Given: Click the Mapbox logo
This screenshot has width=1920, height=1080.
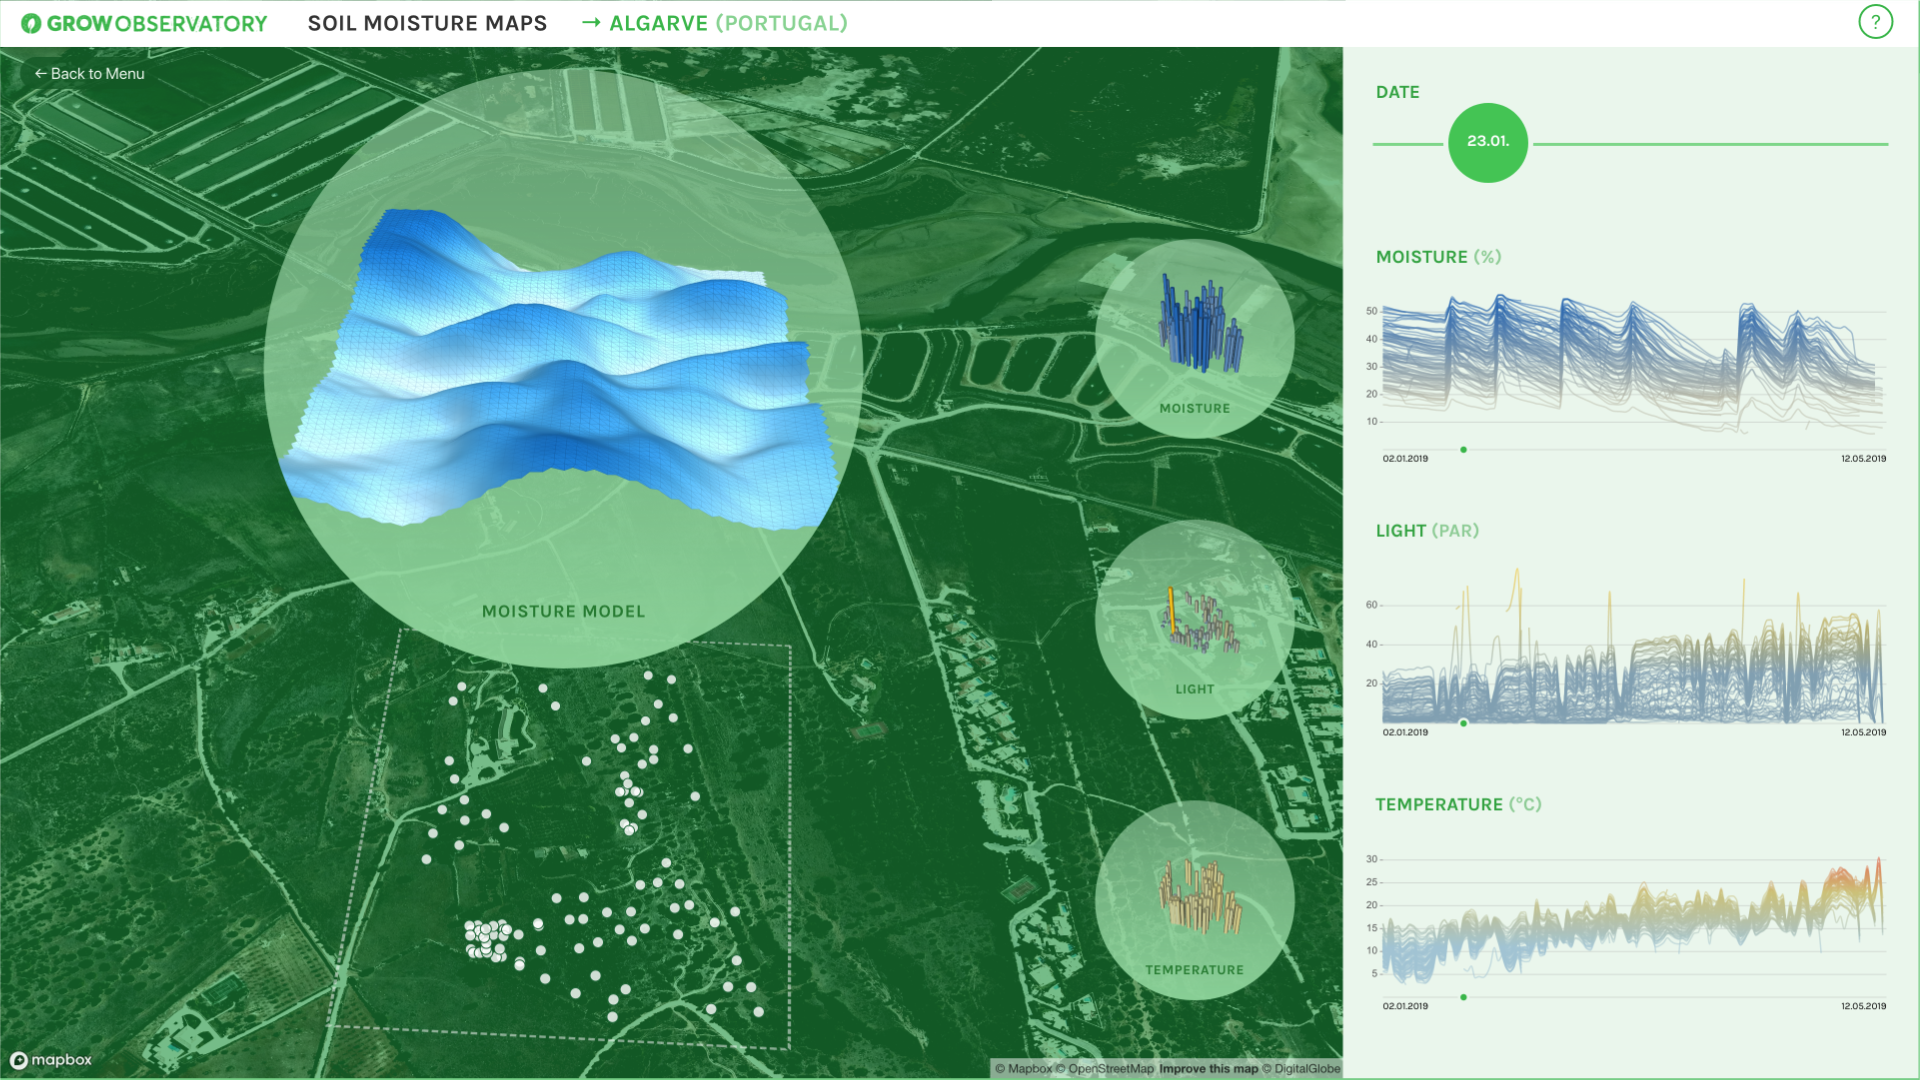Looking at the screenshot, I should [x=51, y=1060].
